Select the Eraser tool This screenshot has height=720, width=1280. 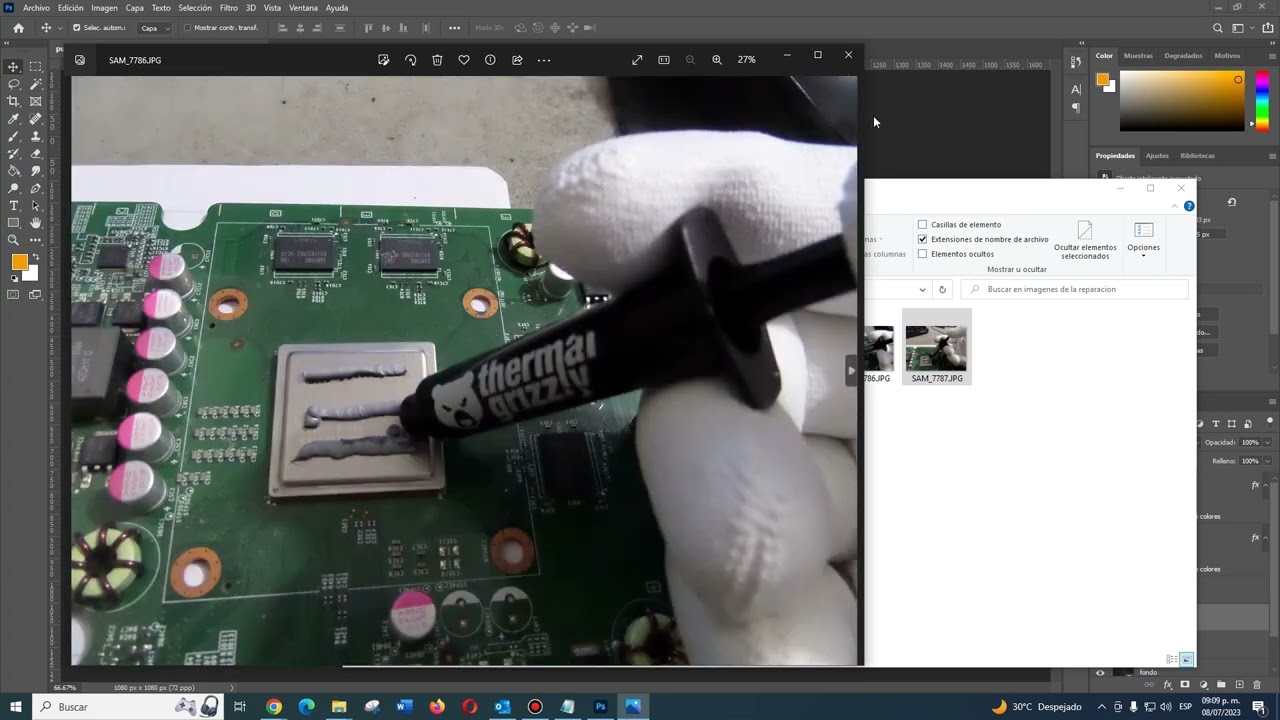point(36,153)
